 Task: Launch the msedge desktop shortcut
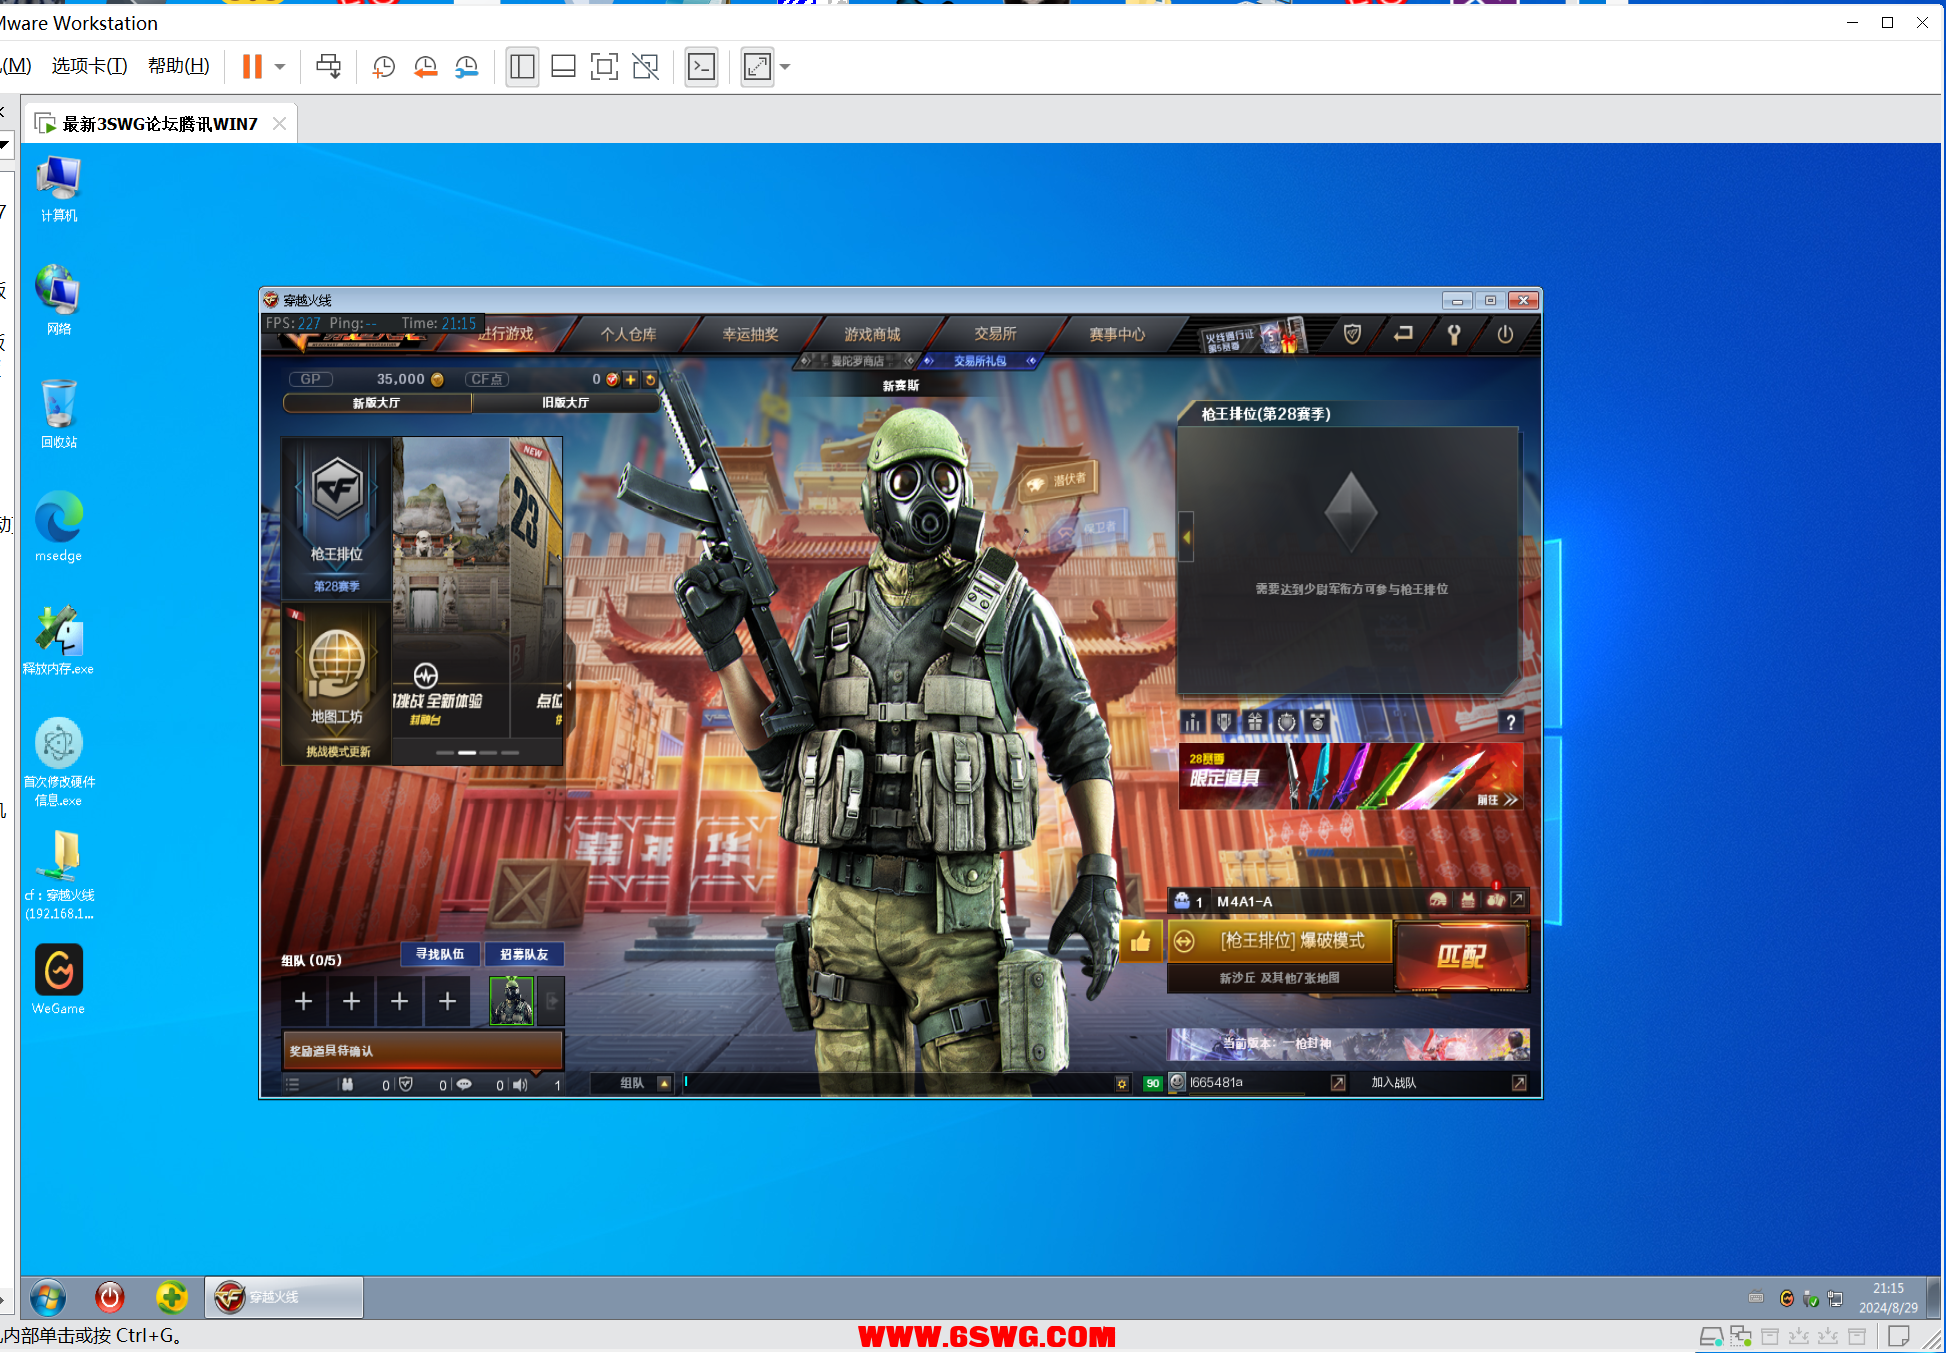pyautogui.click(x=59, y=527)
